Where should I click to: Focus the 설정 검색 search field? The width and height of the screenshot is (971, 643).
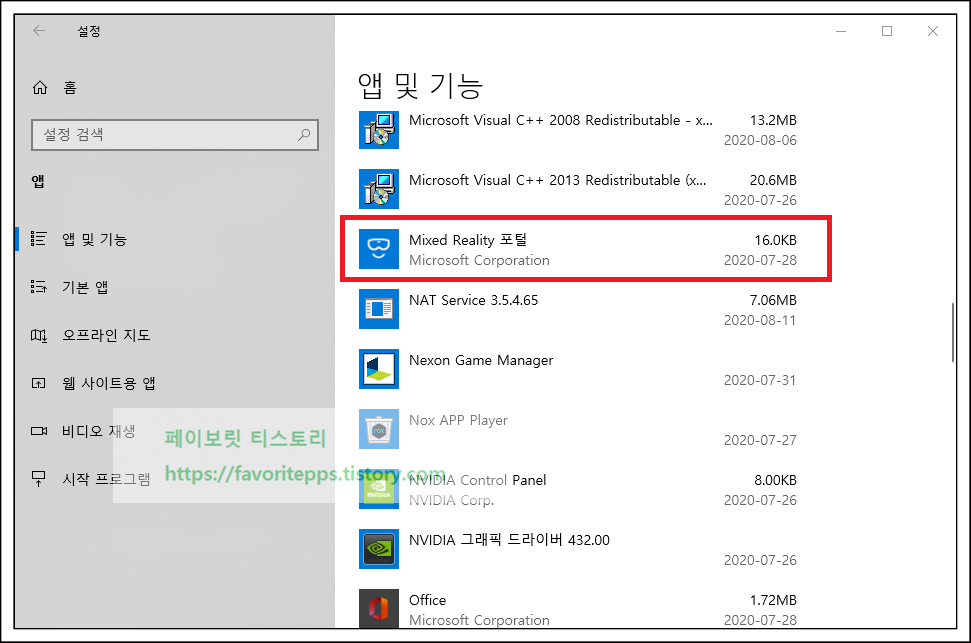click(175, 135)
